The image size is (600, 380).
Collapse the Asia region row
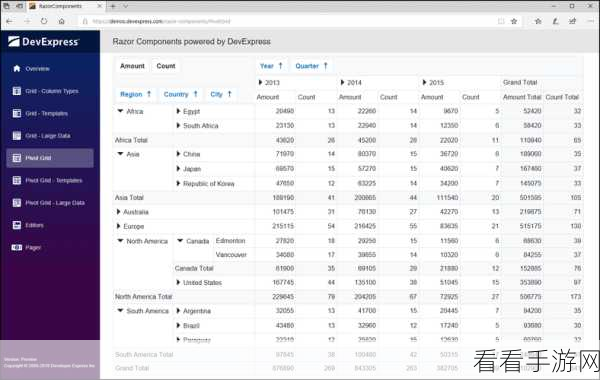[x=120, y=154]
